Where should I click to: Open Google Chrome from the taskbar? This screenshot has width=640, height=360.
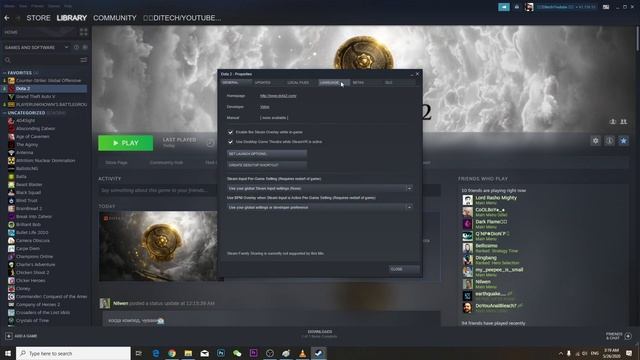pos(172,353)
